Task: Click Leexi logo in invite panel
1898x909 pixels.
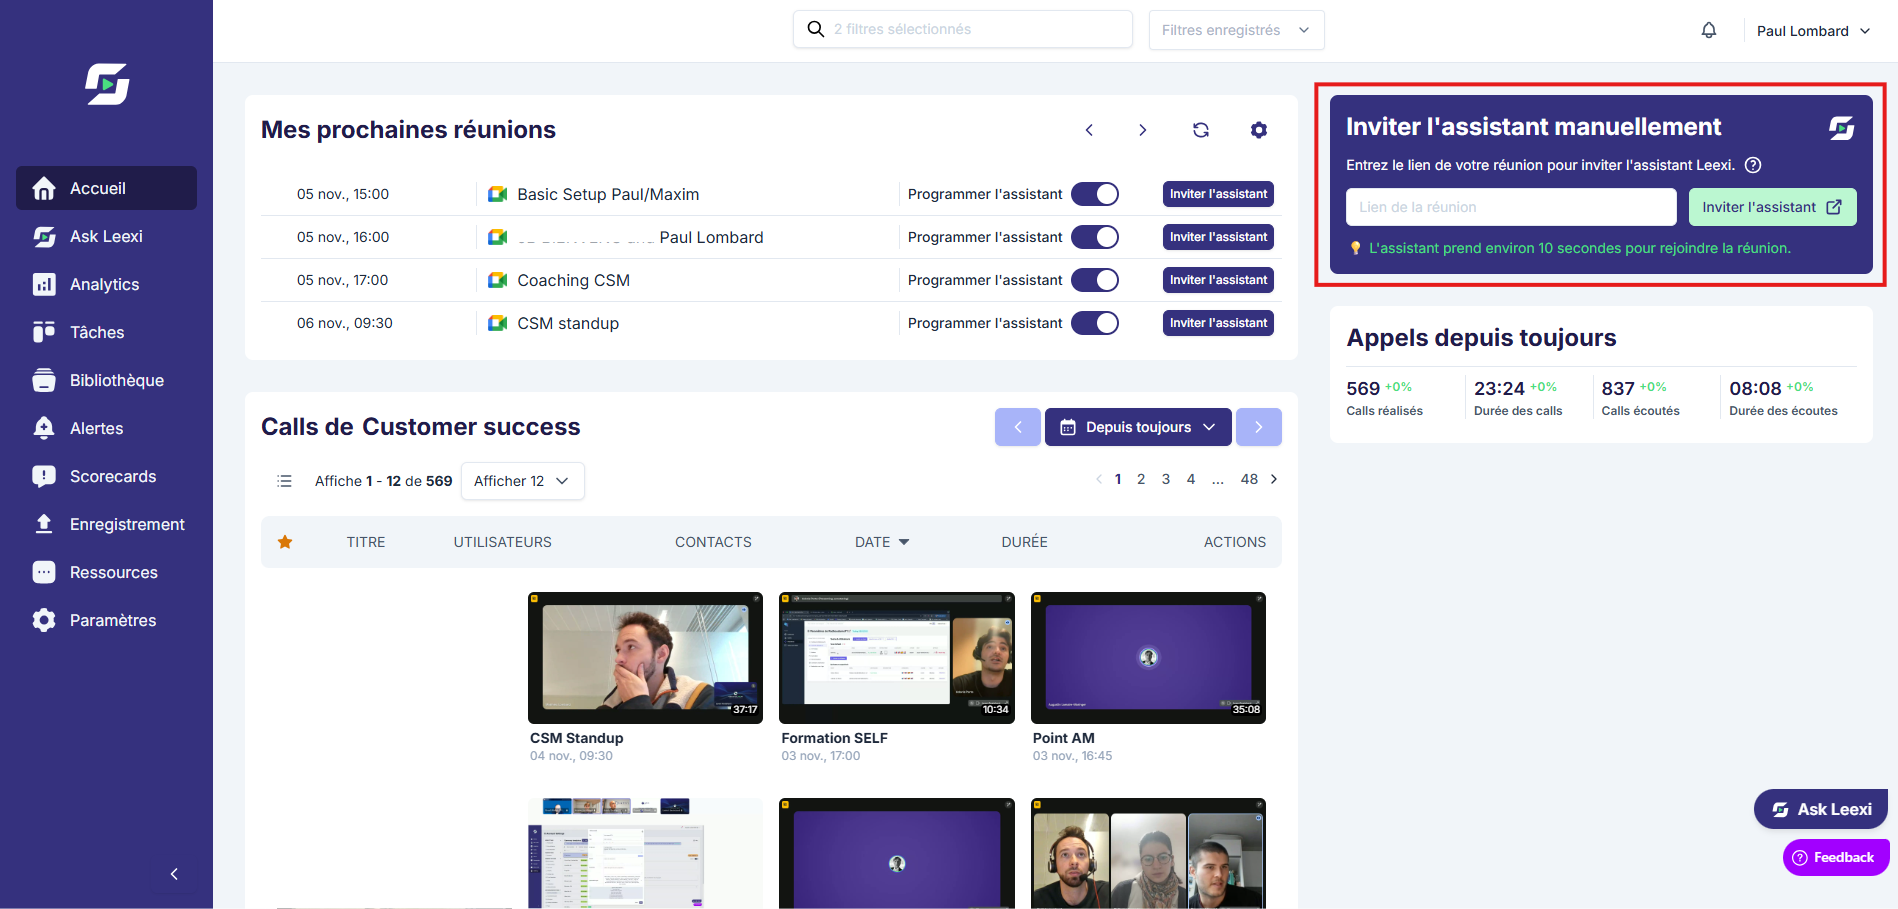Action: pos(1842,128)
